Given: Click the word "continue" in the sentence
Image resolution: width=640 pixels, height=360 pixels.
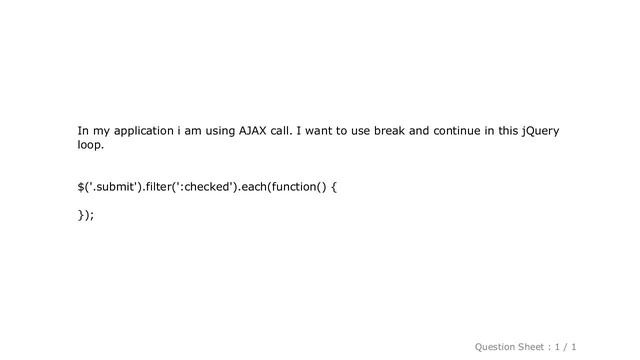Looking at the screenshot, I should click(x=457, y=131).
